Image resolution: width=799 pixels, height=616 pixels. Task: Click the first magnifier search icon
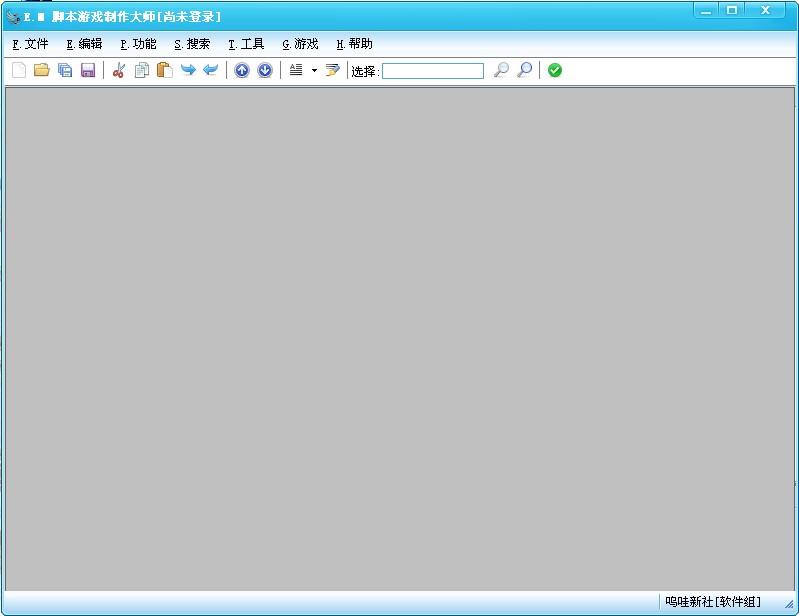pyautogui.click(x=501, y=70)
